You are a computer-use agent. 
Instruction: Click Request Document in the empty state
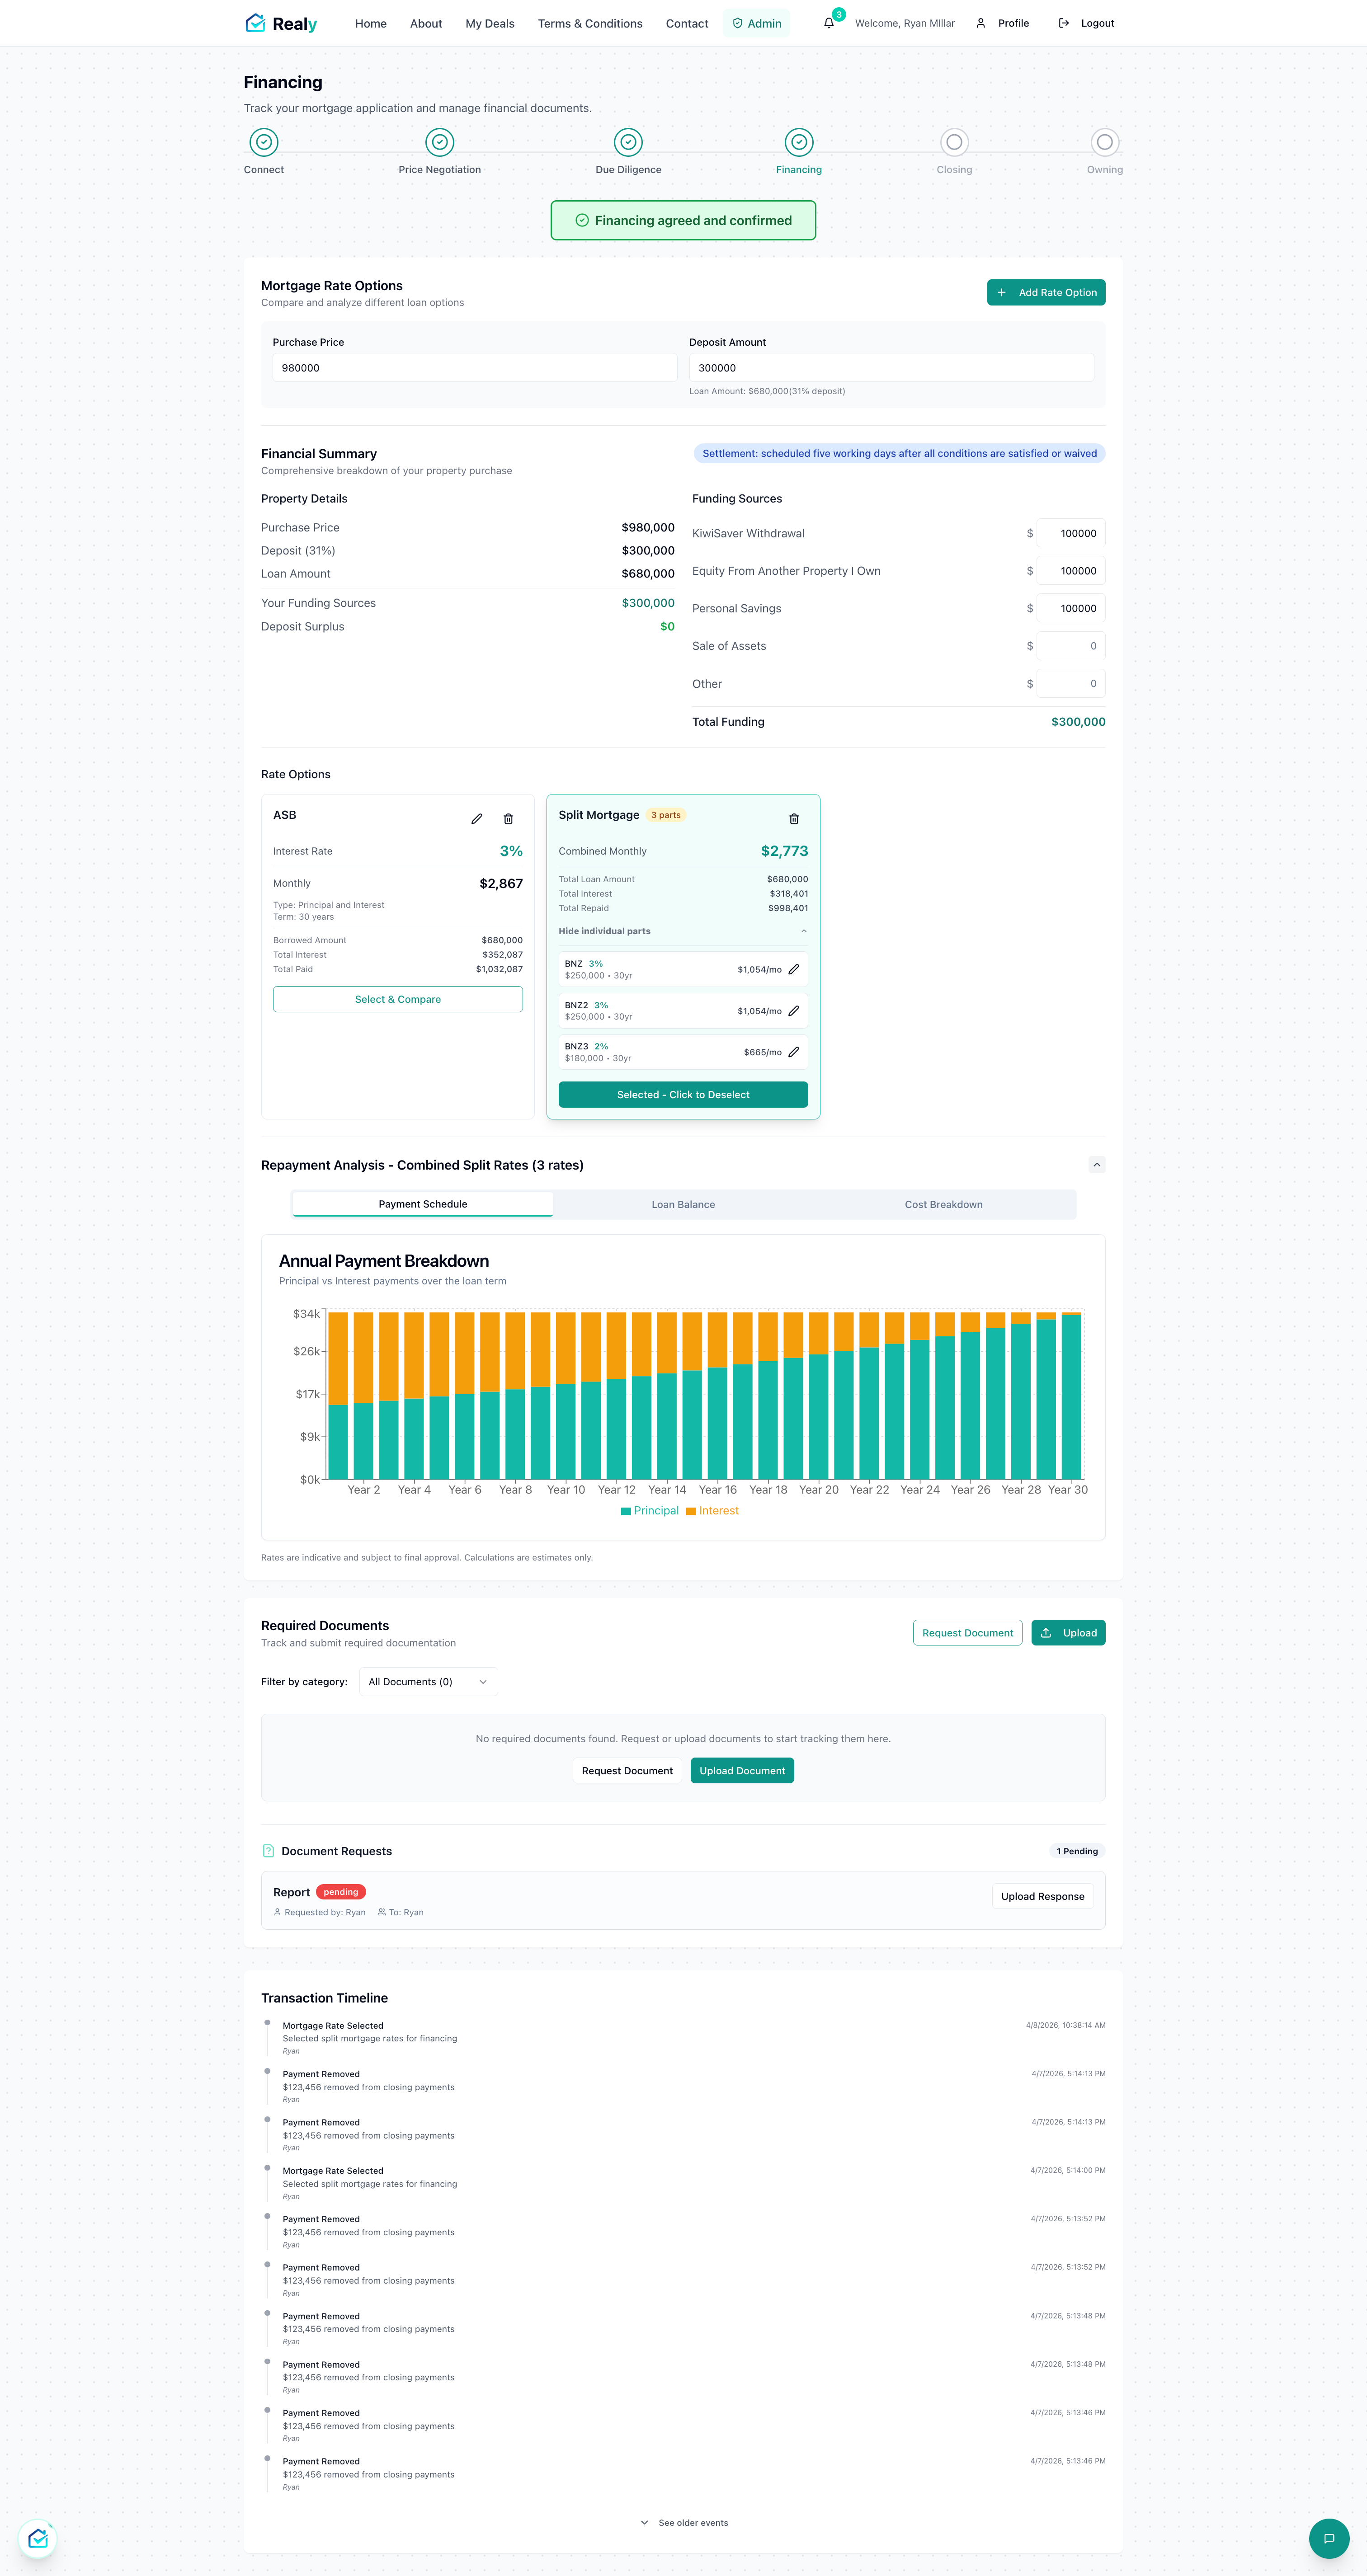[627, 1771]
